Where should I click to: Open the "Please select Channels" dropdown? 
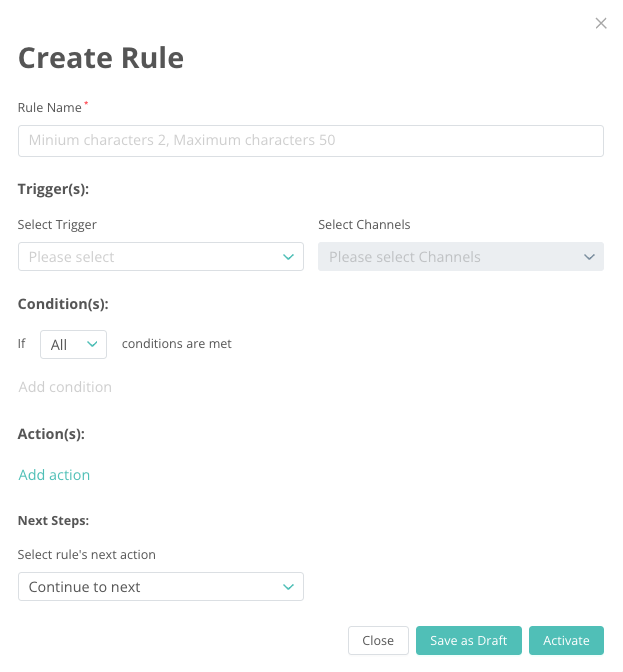[450, 257]
